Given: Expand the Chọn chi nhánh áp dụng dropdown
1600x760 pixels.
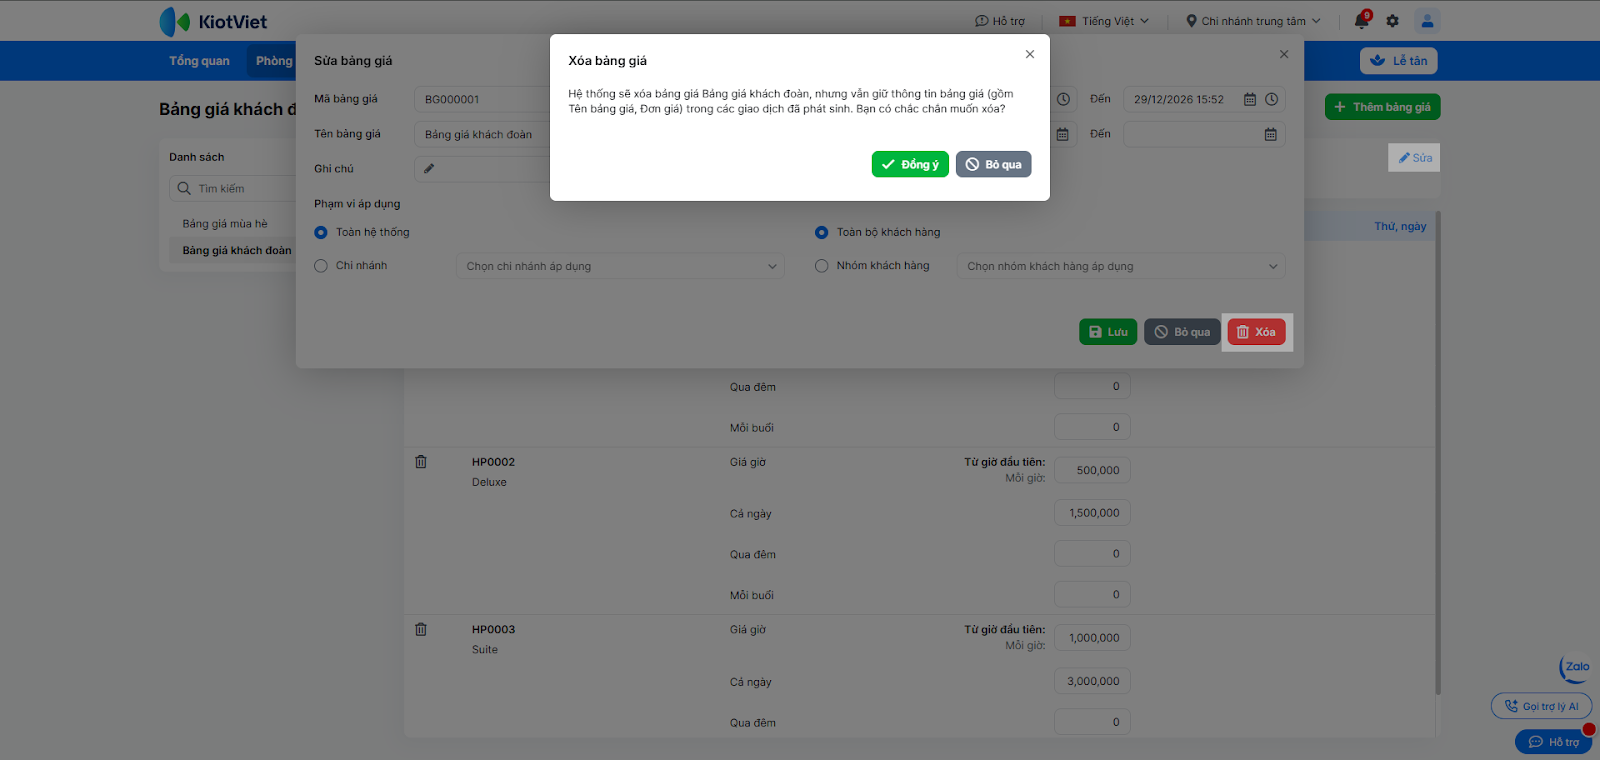Looking at the screenshot, I should point(620,266).
